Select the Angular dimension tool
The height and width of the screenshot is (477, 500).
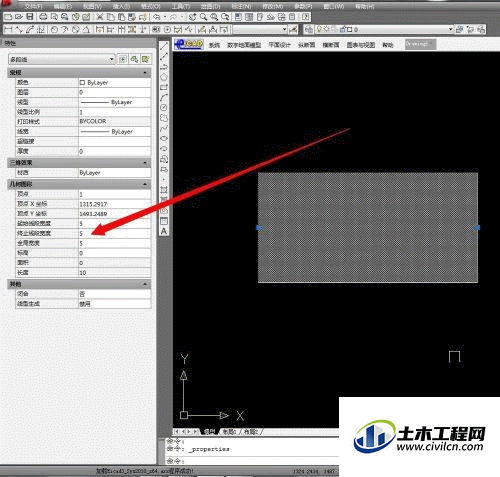[x=86, y=30]
